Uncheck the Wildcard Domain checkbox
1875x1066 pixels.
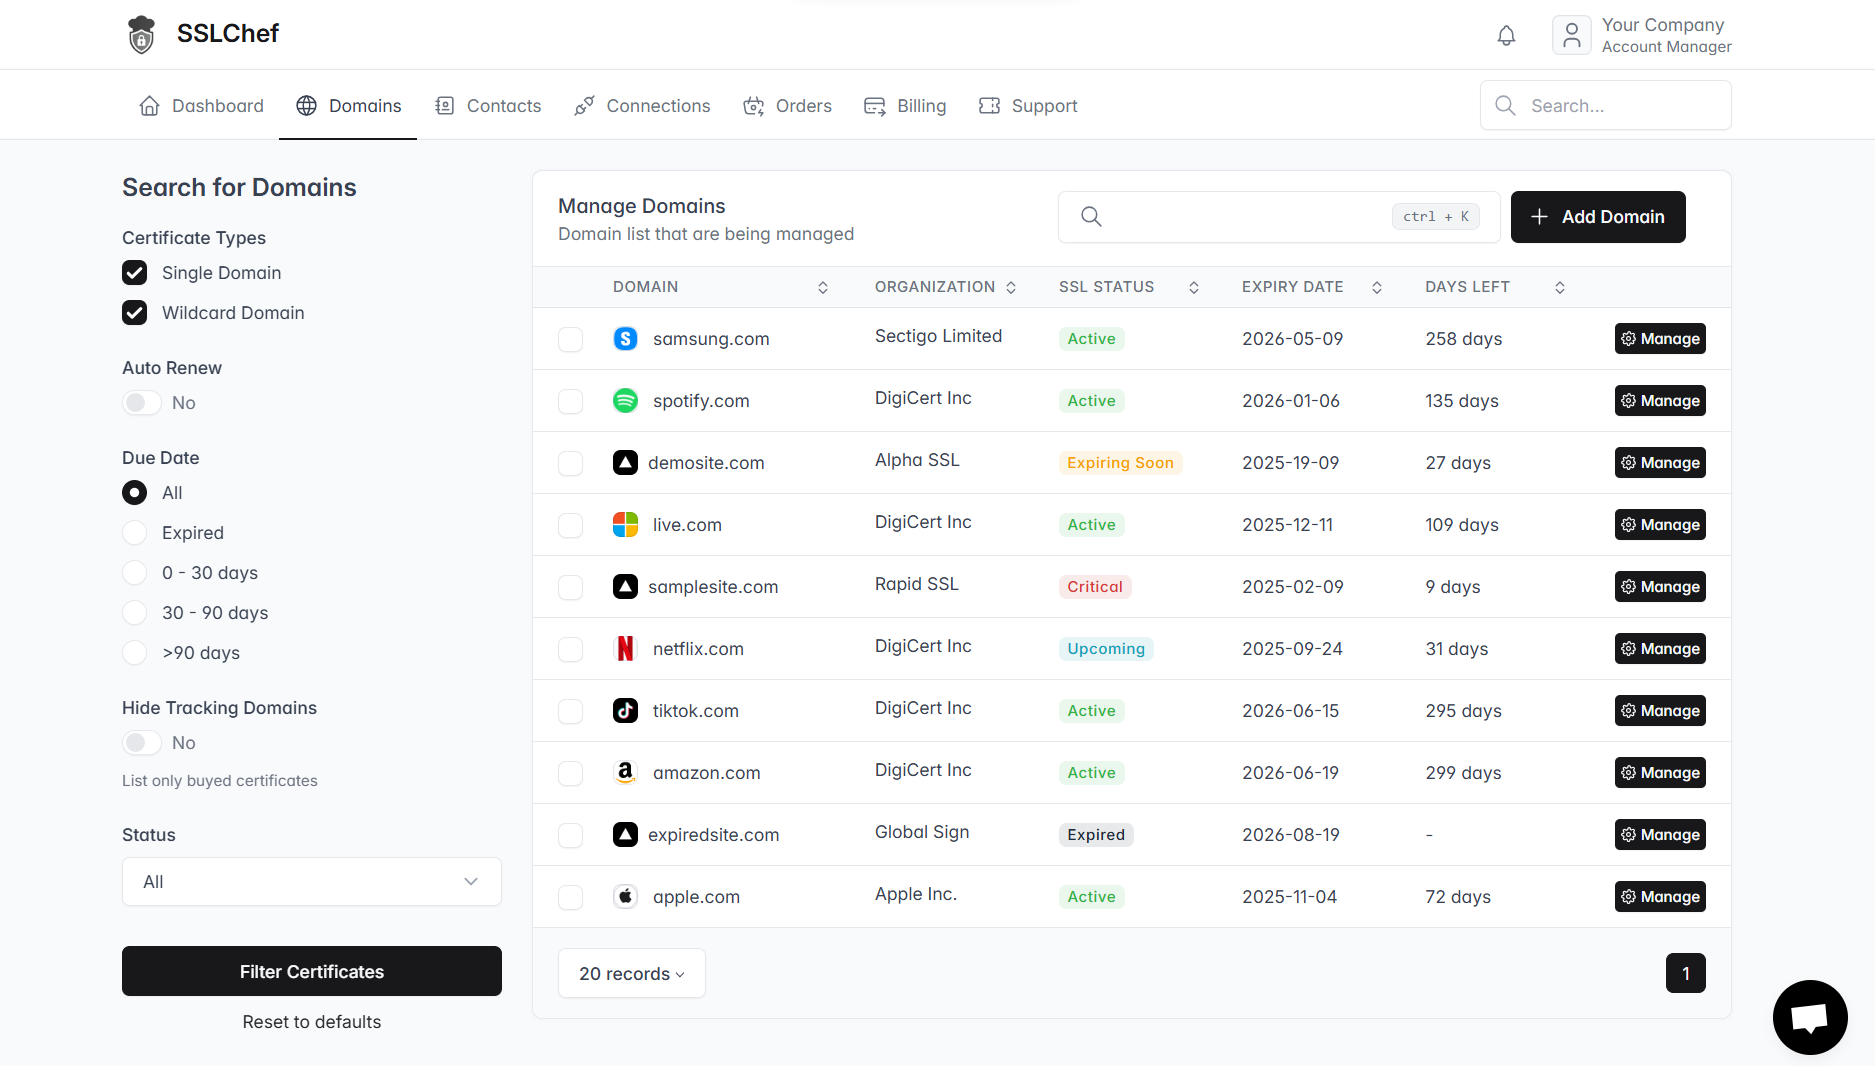[x=135, y=313]
